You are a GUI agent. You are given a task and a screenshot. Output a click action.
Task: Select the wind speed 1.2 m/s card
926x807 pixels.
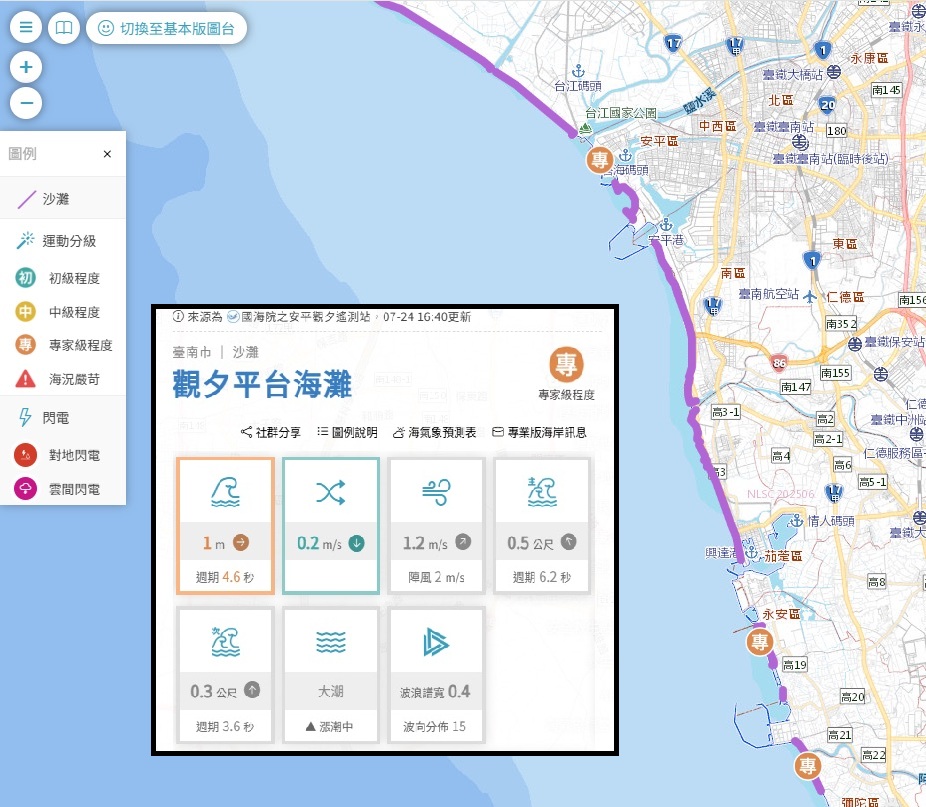click(x=437, y=525)
